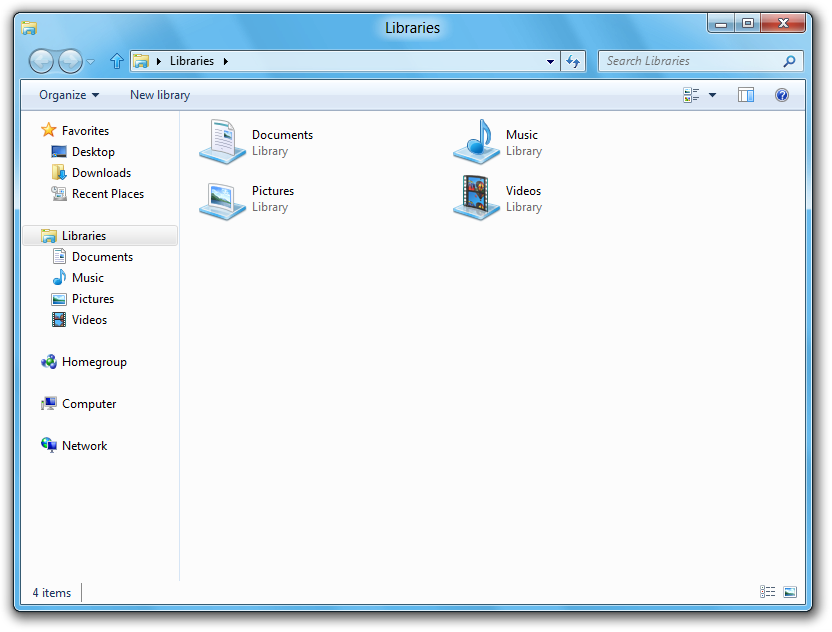Switch to large icons view in status bar
Screen dimensions: 832x632
(790, 592)
